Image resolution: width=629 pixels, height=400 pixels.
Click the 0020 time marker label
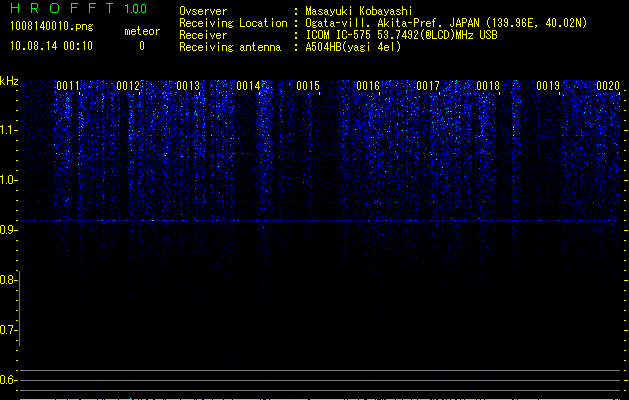pyautogui.click(x=608, y=86)
